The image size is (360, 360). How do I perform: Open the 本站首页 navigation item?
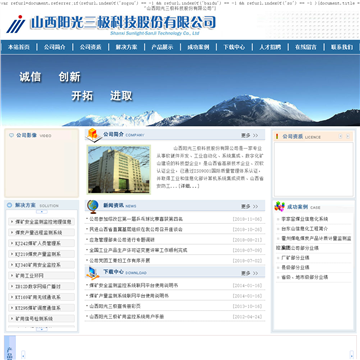(x=19, y=47)
